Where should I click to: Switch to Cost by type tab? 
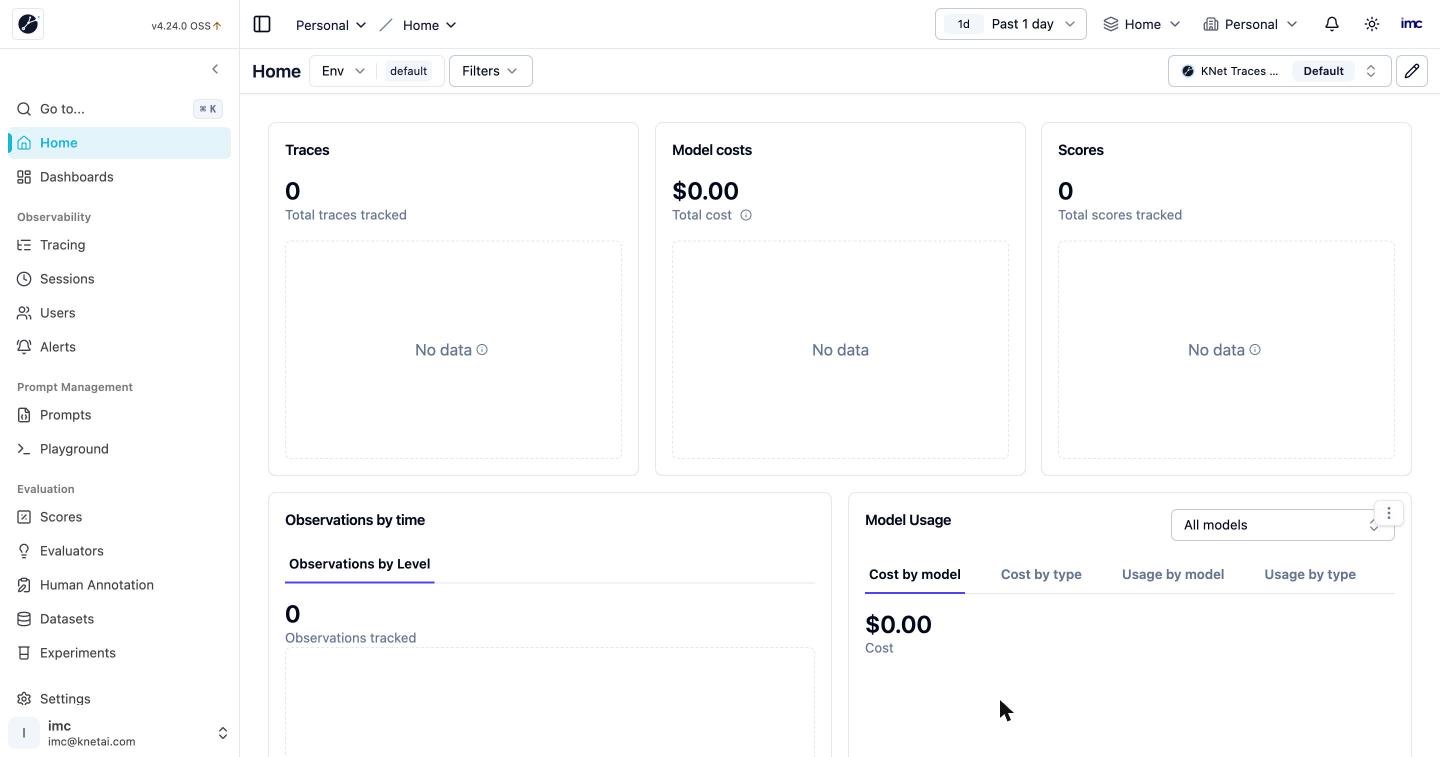pos(1041,574)
